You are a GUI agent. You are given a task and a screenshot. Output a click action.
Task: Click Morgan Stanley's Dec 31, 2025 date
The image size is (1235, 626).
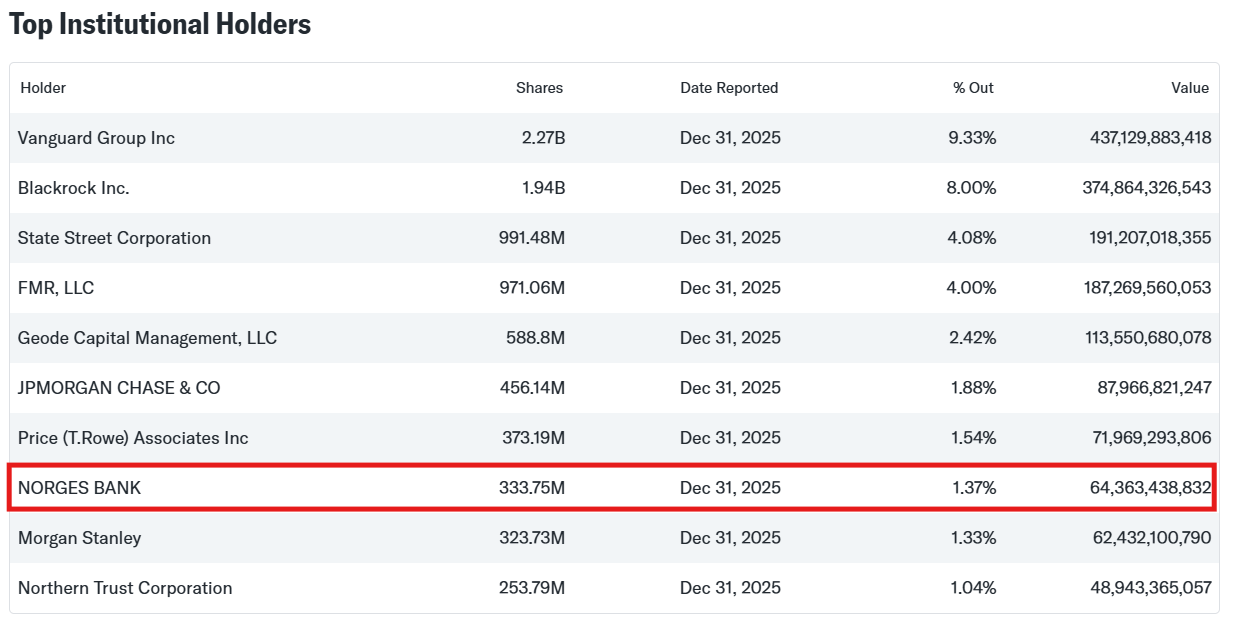(730, 538)
